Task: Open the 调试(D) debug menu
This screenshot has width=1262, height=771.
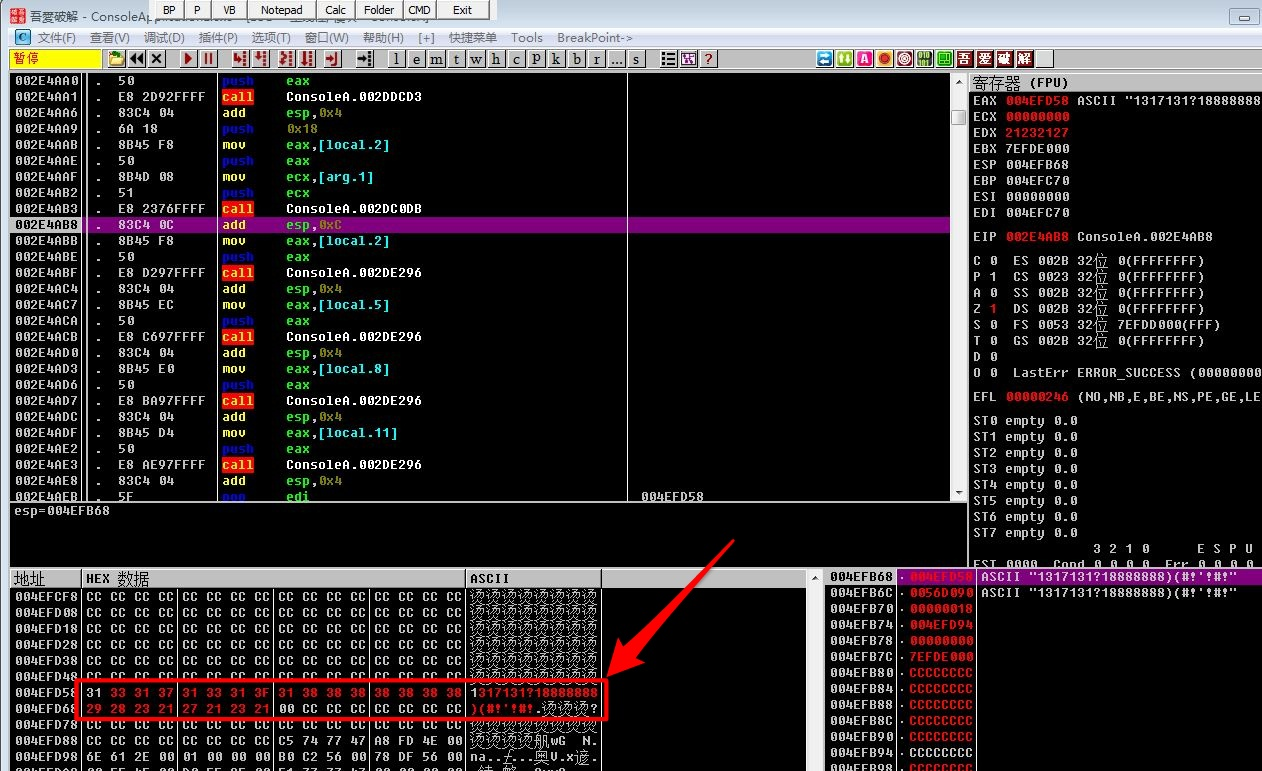Action: coord(164,37)
